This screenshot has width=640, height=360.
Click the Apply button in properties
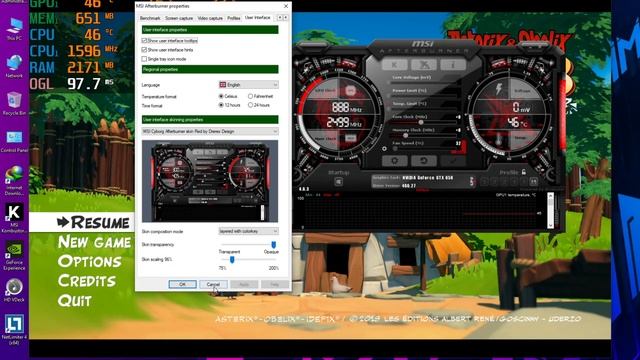pyautogui.click(x=244, y=284)
